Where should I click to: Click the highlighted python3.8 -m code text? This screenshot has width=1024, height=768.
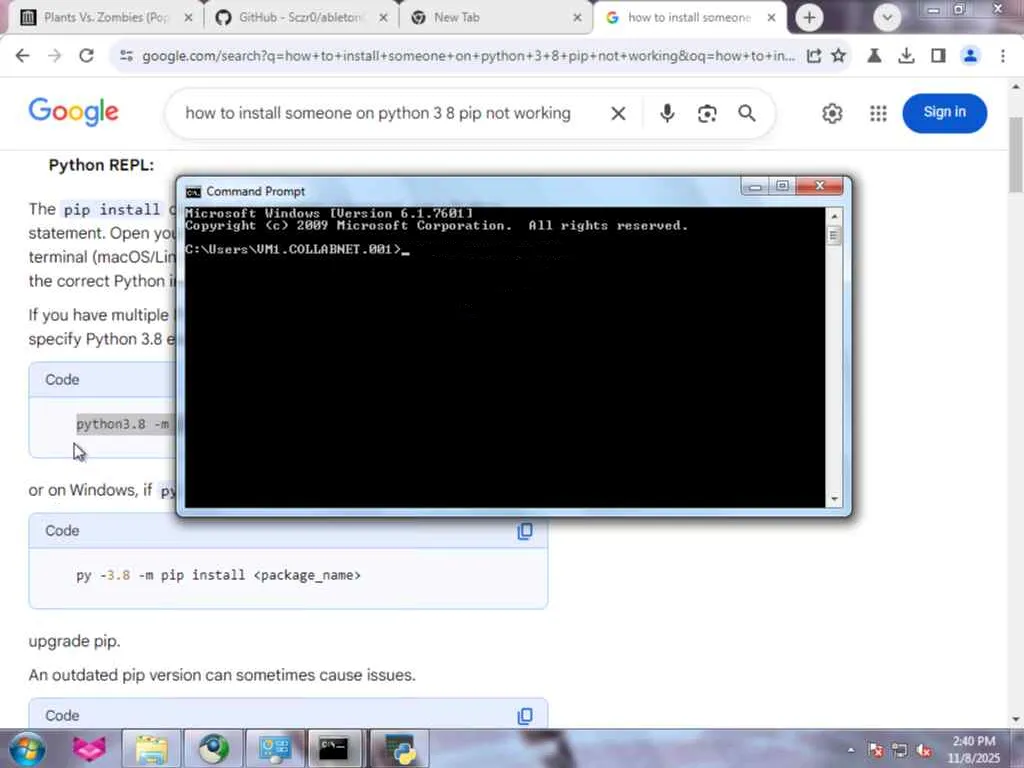pyautogui.click(x=123, y=424)
